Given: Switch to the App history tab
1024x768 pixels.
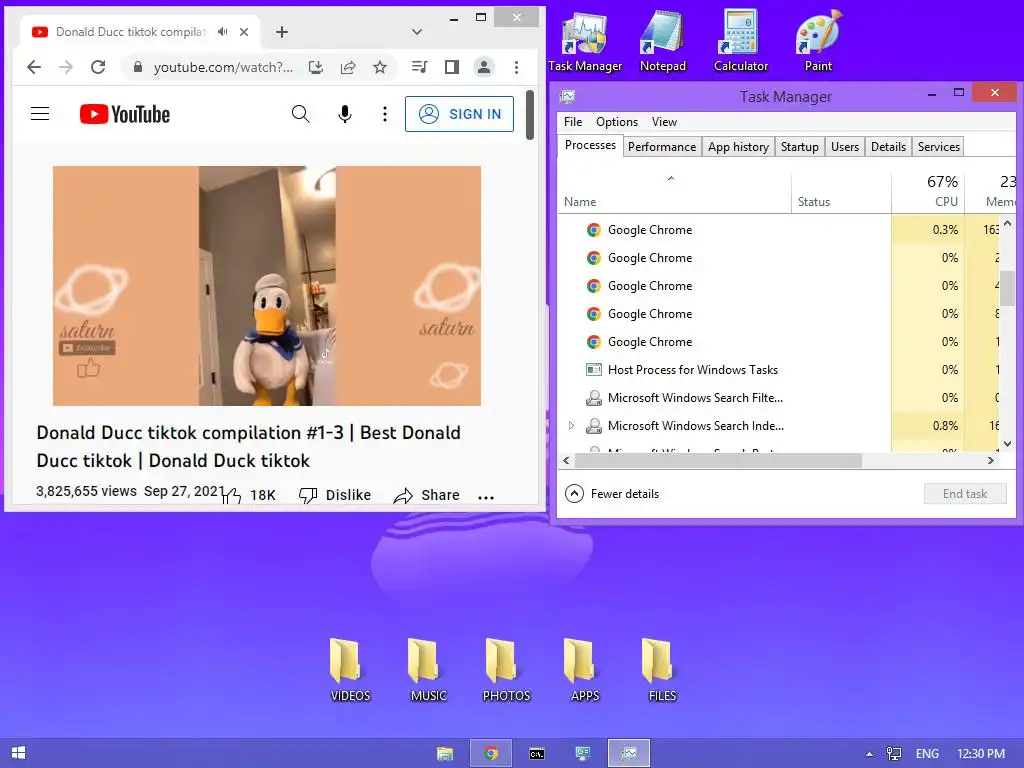Looking at the screenshot, I should (738, 147).
